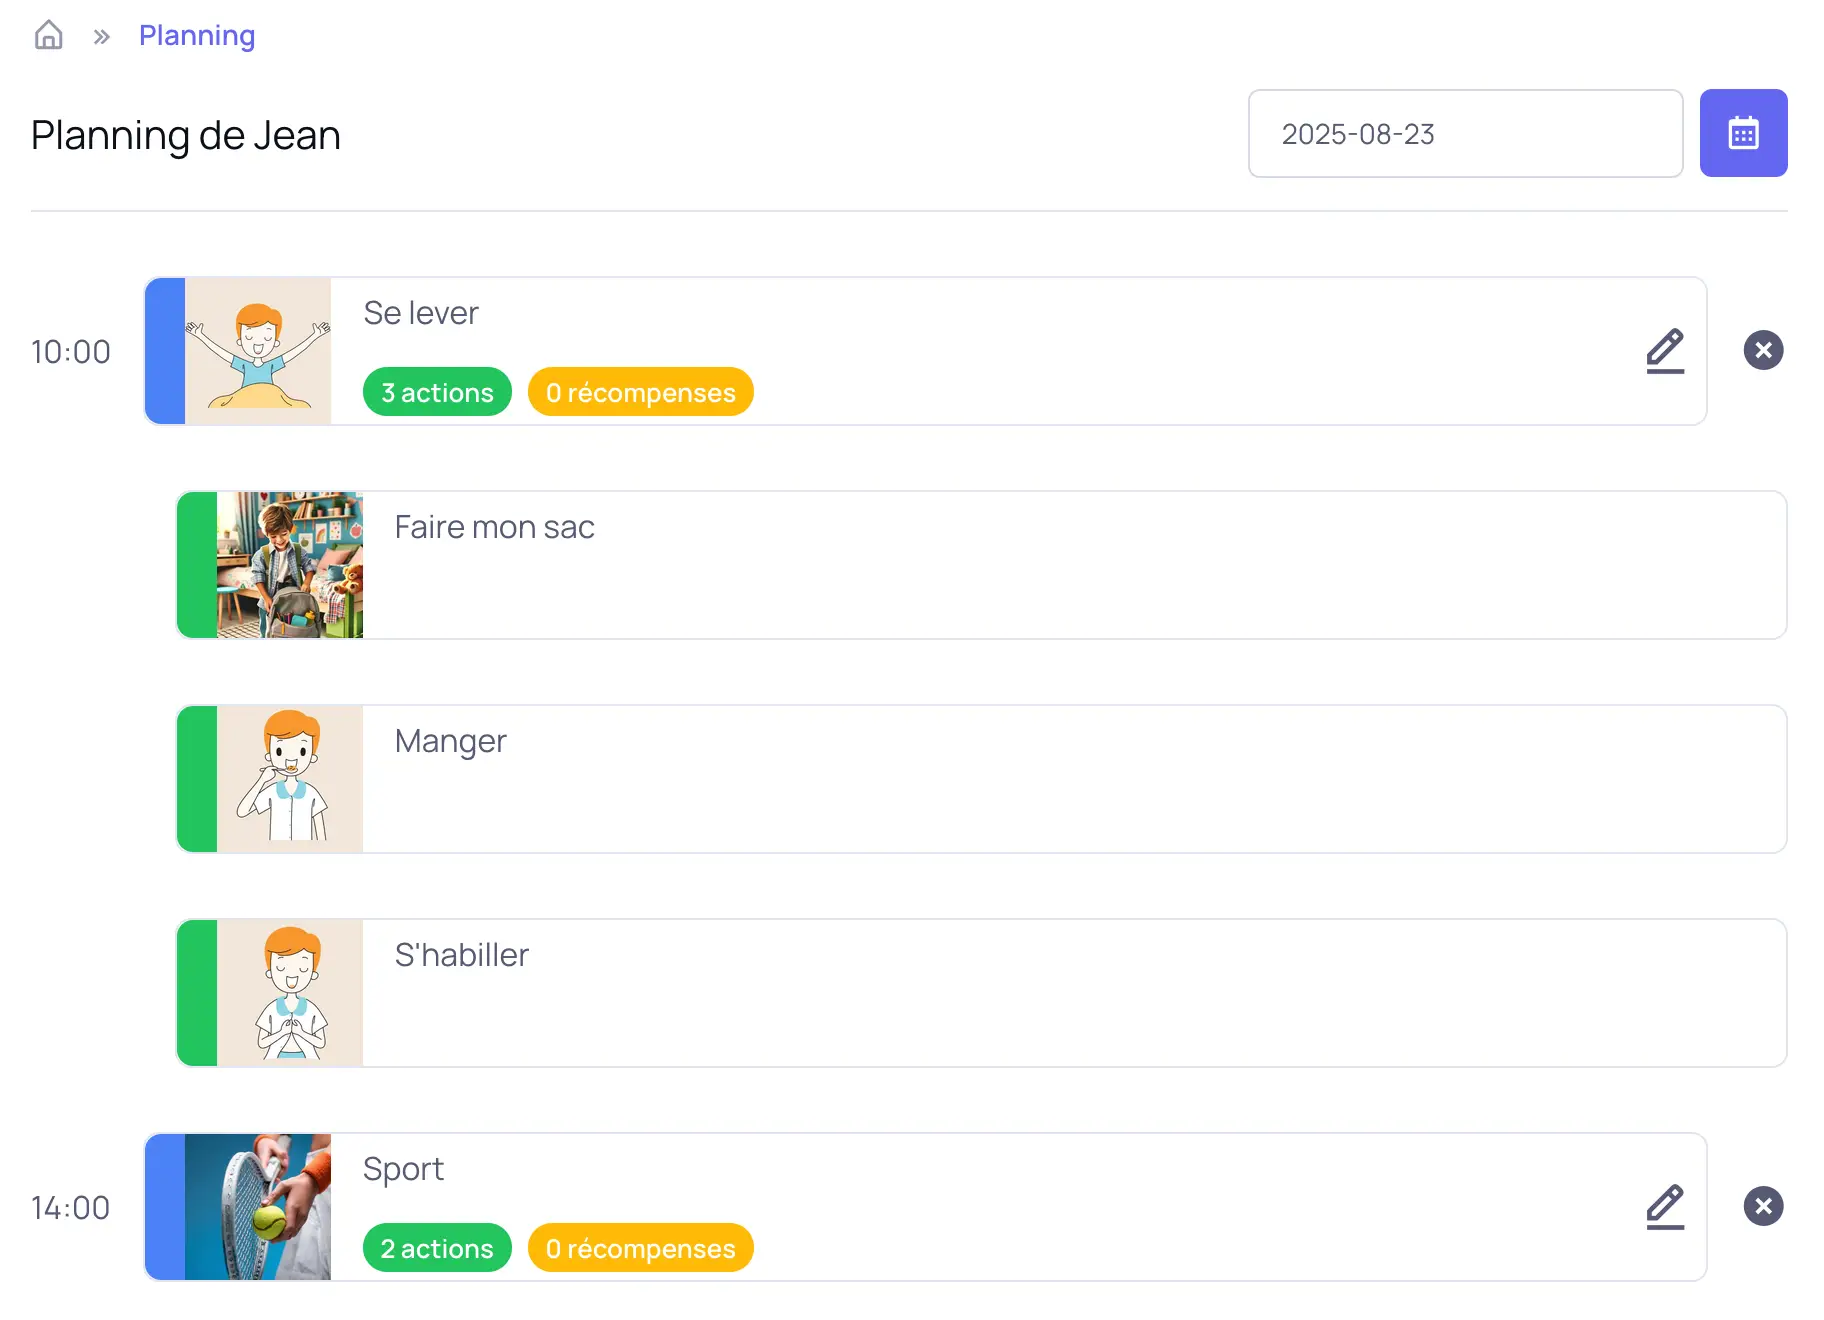Edit the Se lever activity
The width and height of the screenshot is (1824, 1320).
pos(1665,351)
